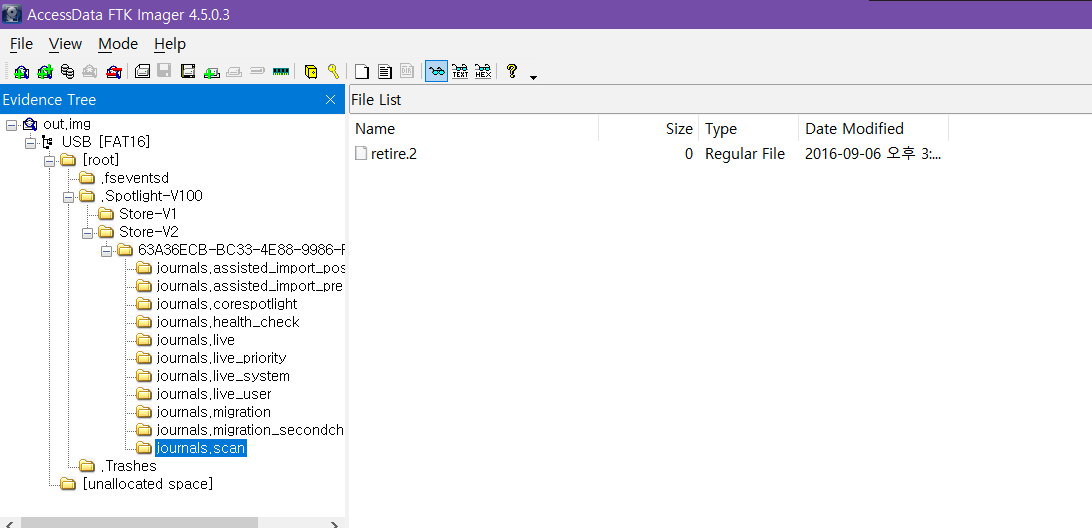
Task: Select the .Trashes folder
Action: [x=128, y=465]
